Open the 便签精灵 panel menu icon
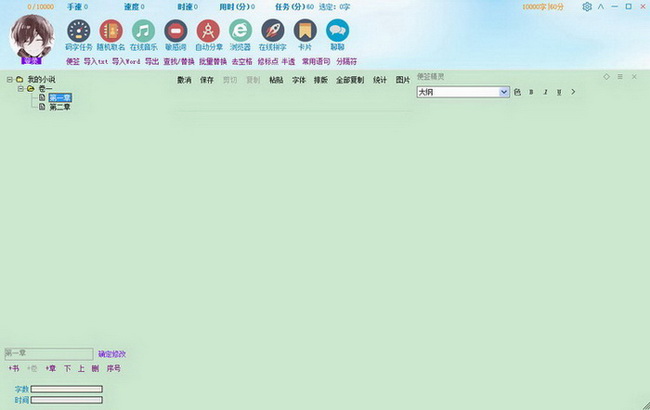The height and width of the screenshot is (410, 650). [620, 77]
